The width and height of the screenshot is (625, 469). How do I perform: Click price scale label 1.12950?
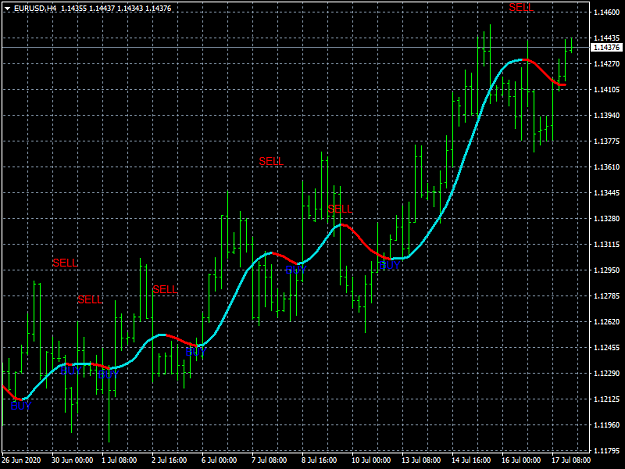[607, 270]
